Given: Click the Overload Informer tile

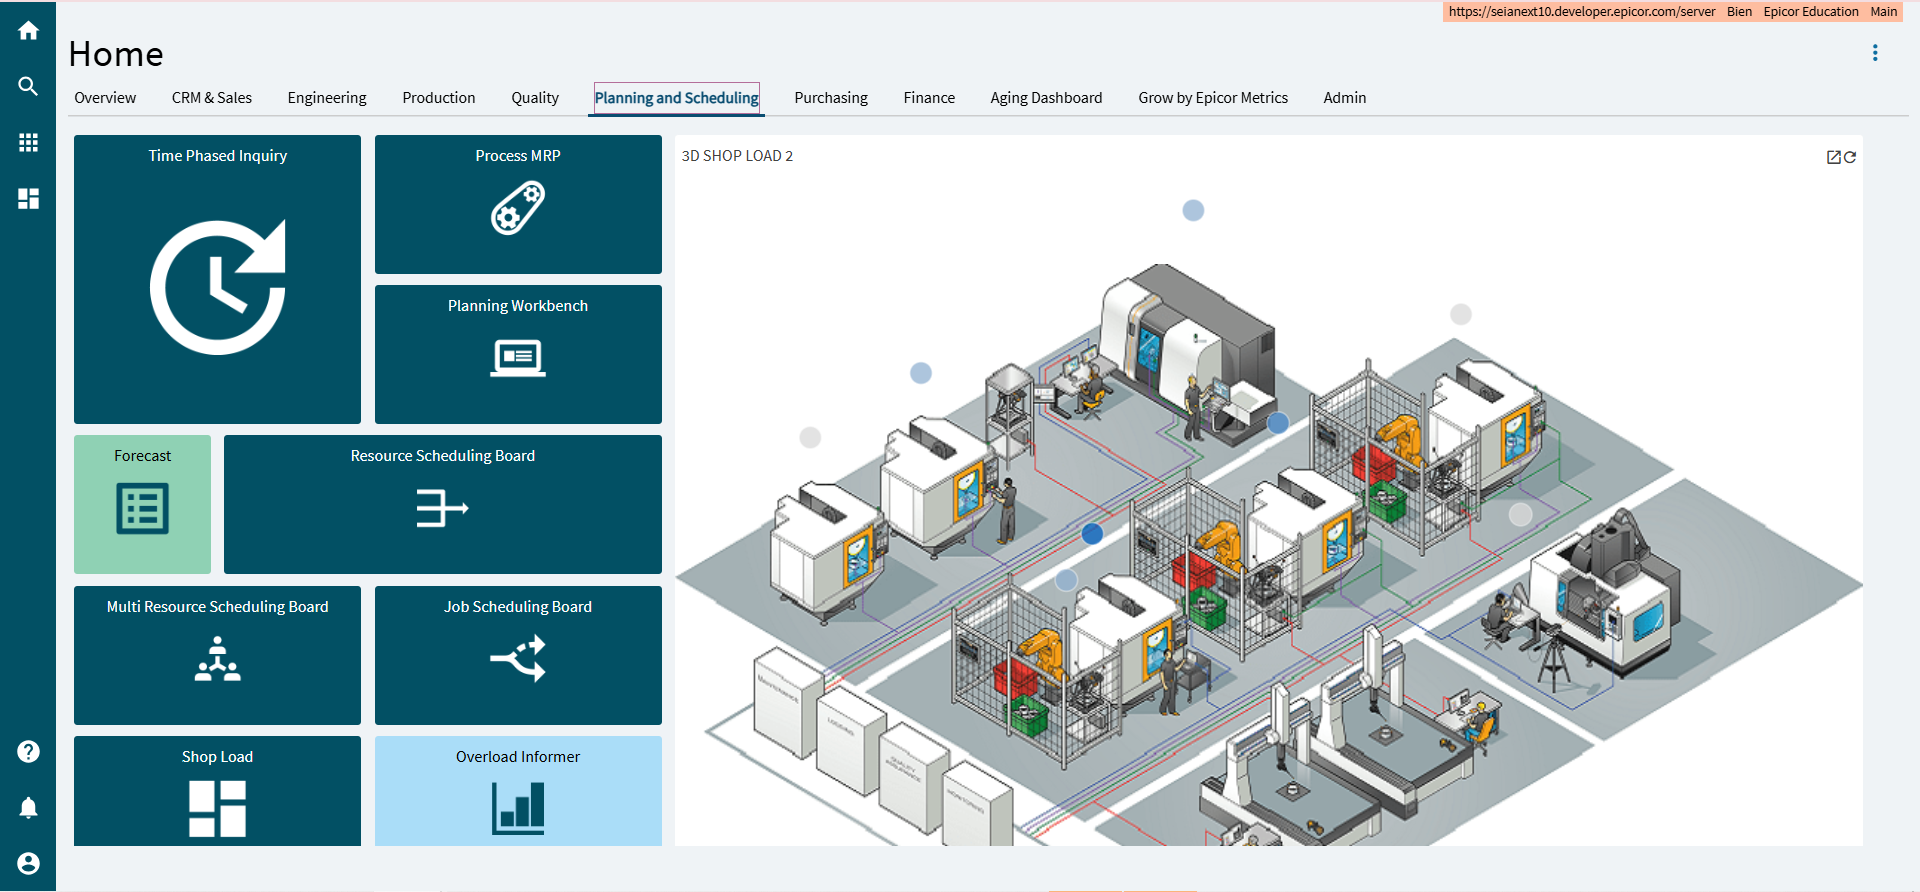Looking at the screenshot, I should coord(518,791).
